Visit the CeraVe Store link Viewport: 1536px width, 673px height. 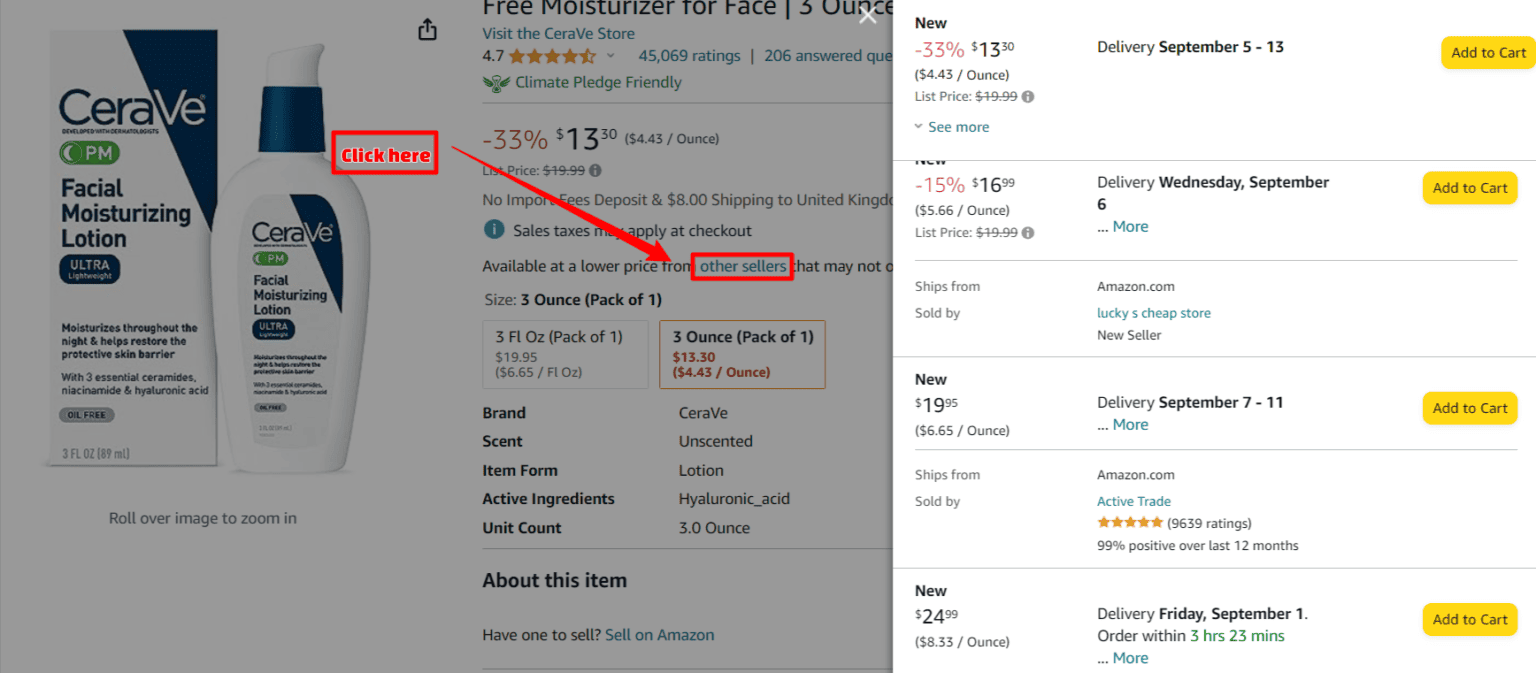pyautogui.click(x=558, y=34)
